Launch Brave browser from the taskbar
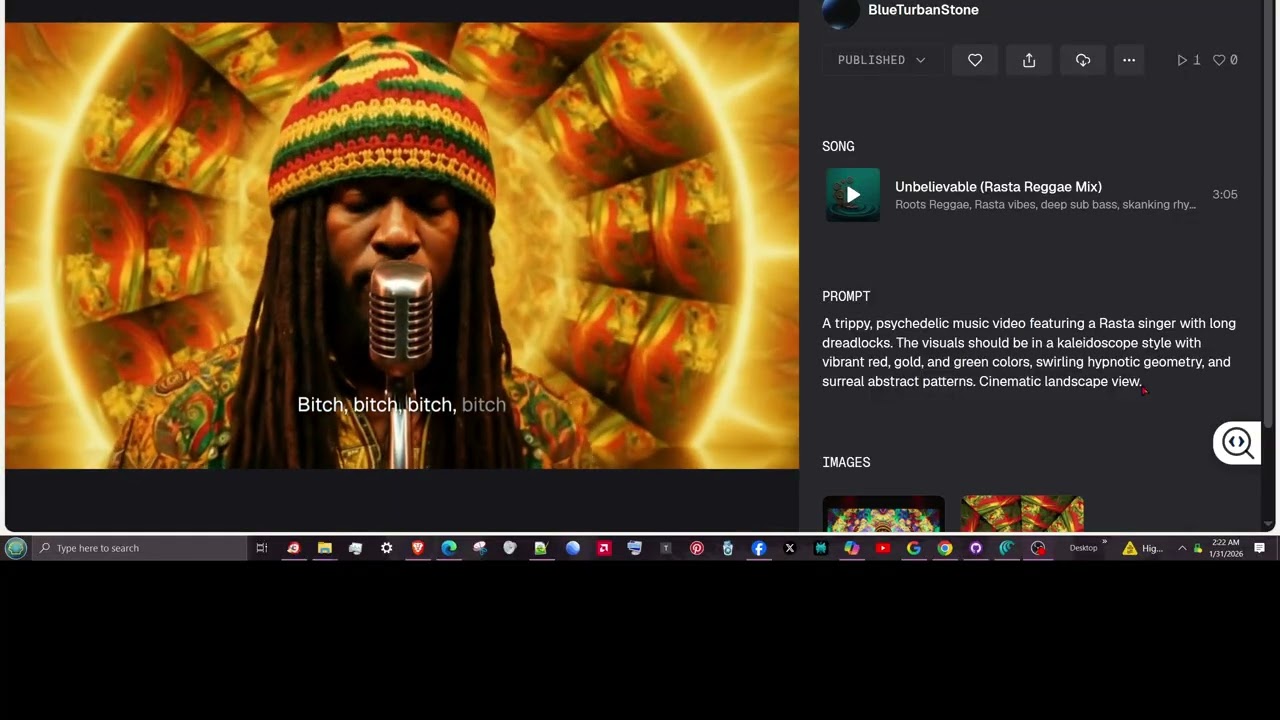 (x=417, y=548)
